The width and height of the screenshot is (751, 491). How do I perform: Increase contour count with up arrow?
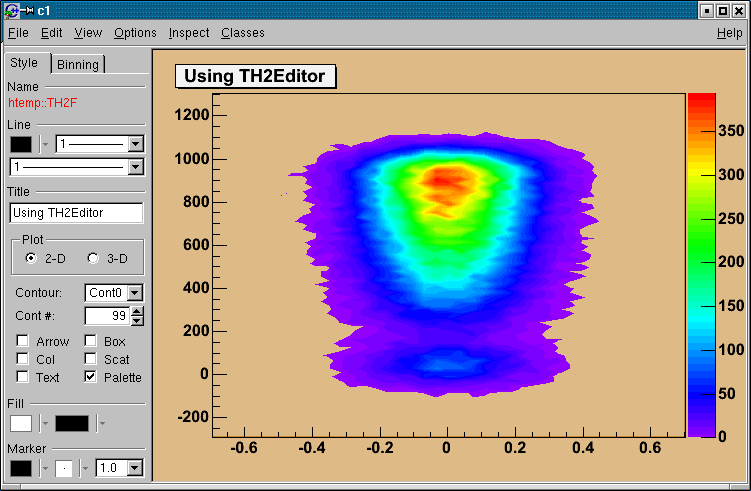138,311
